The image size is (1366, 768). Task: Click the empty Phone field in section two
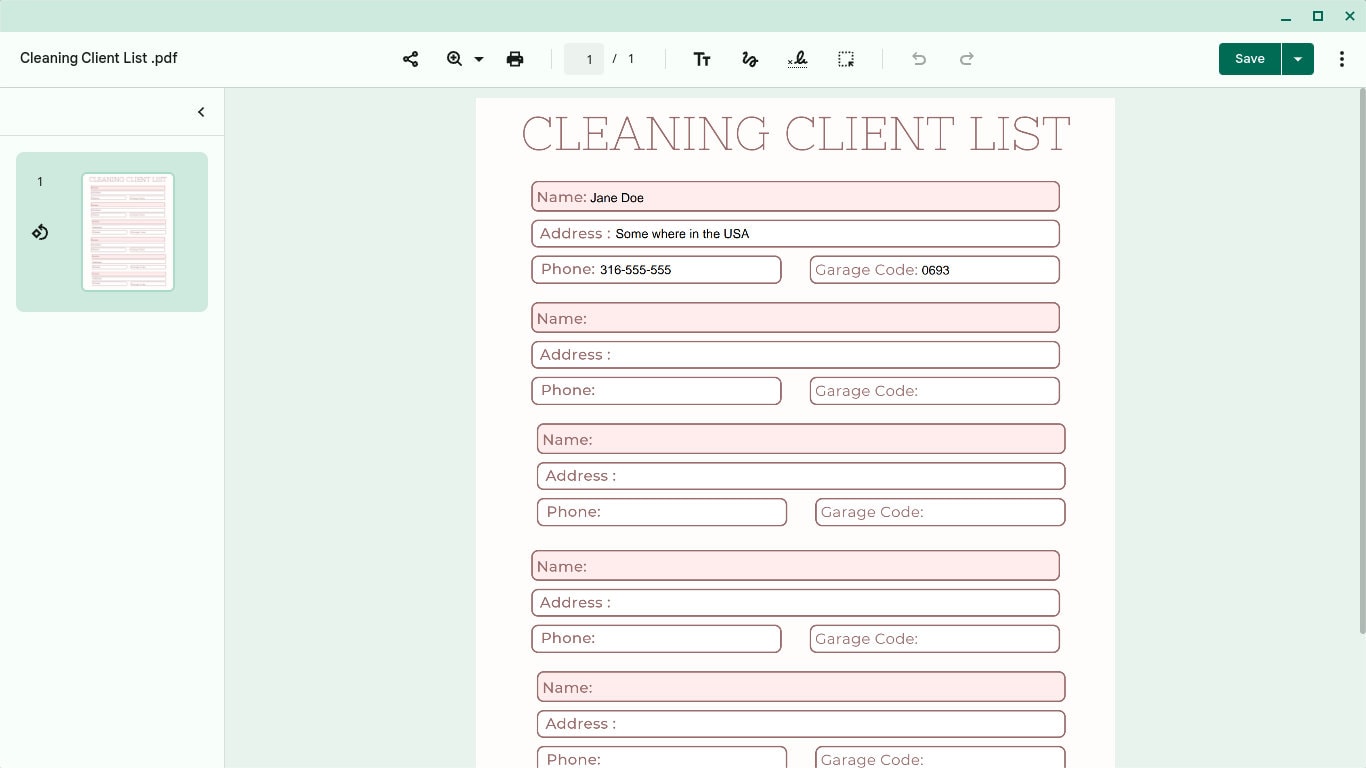point(656,390)
